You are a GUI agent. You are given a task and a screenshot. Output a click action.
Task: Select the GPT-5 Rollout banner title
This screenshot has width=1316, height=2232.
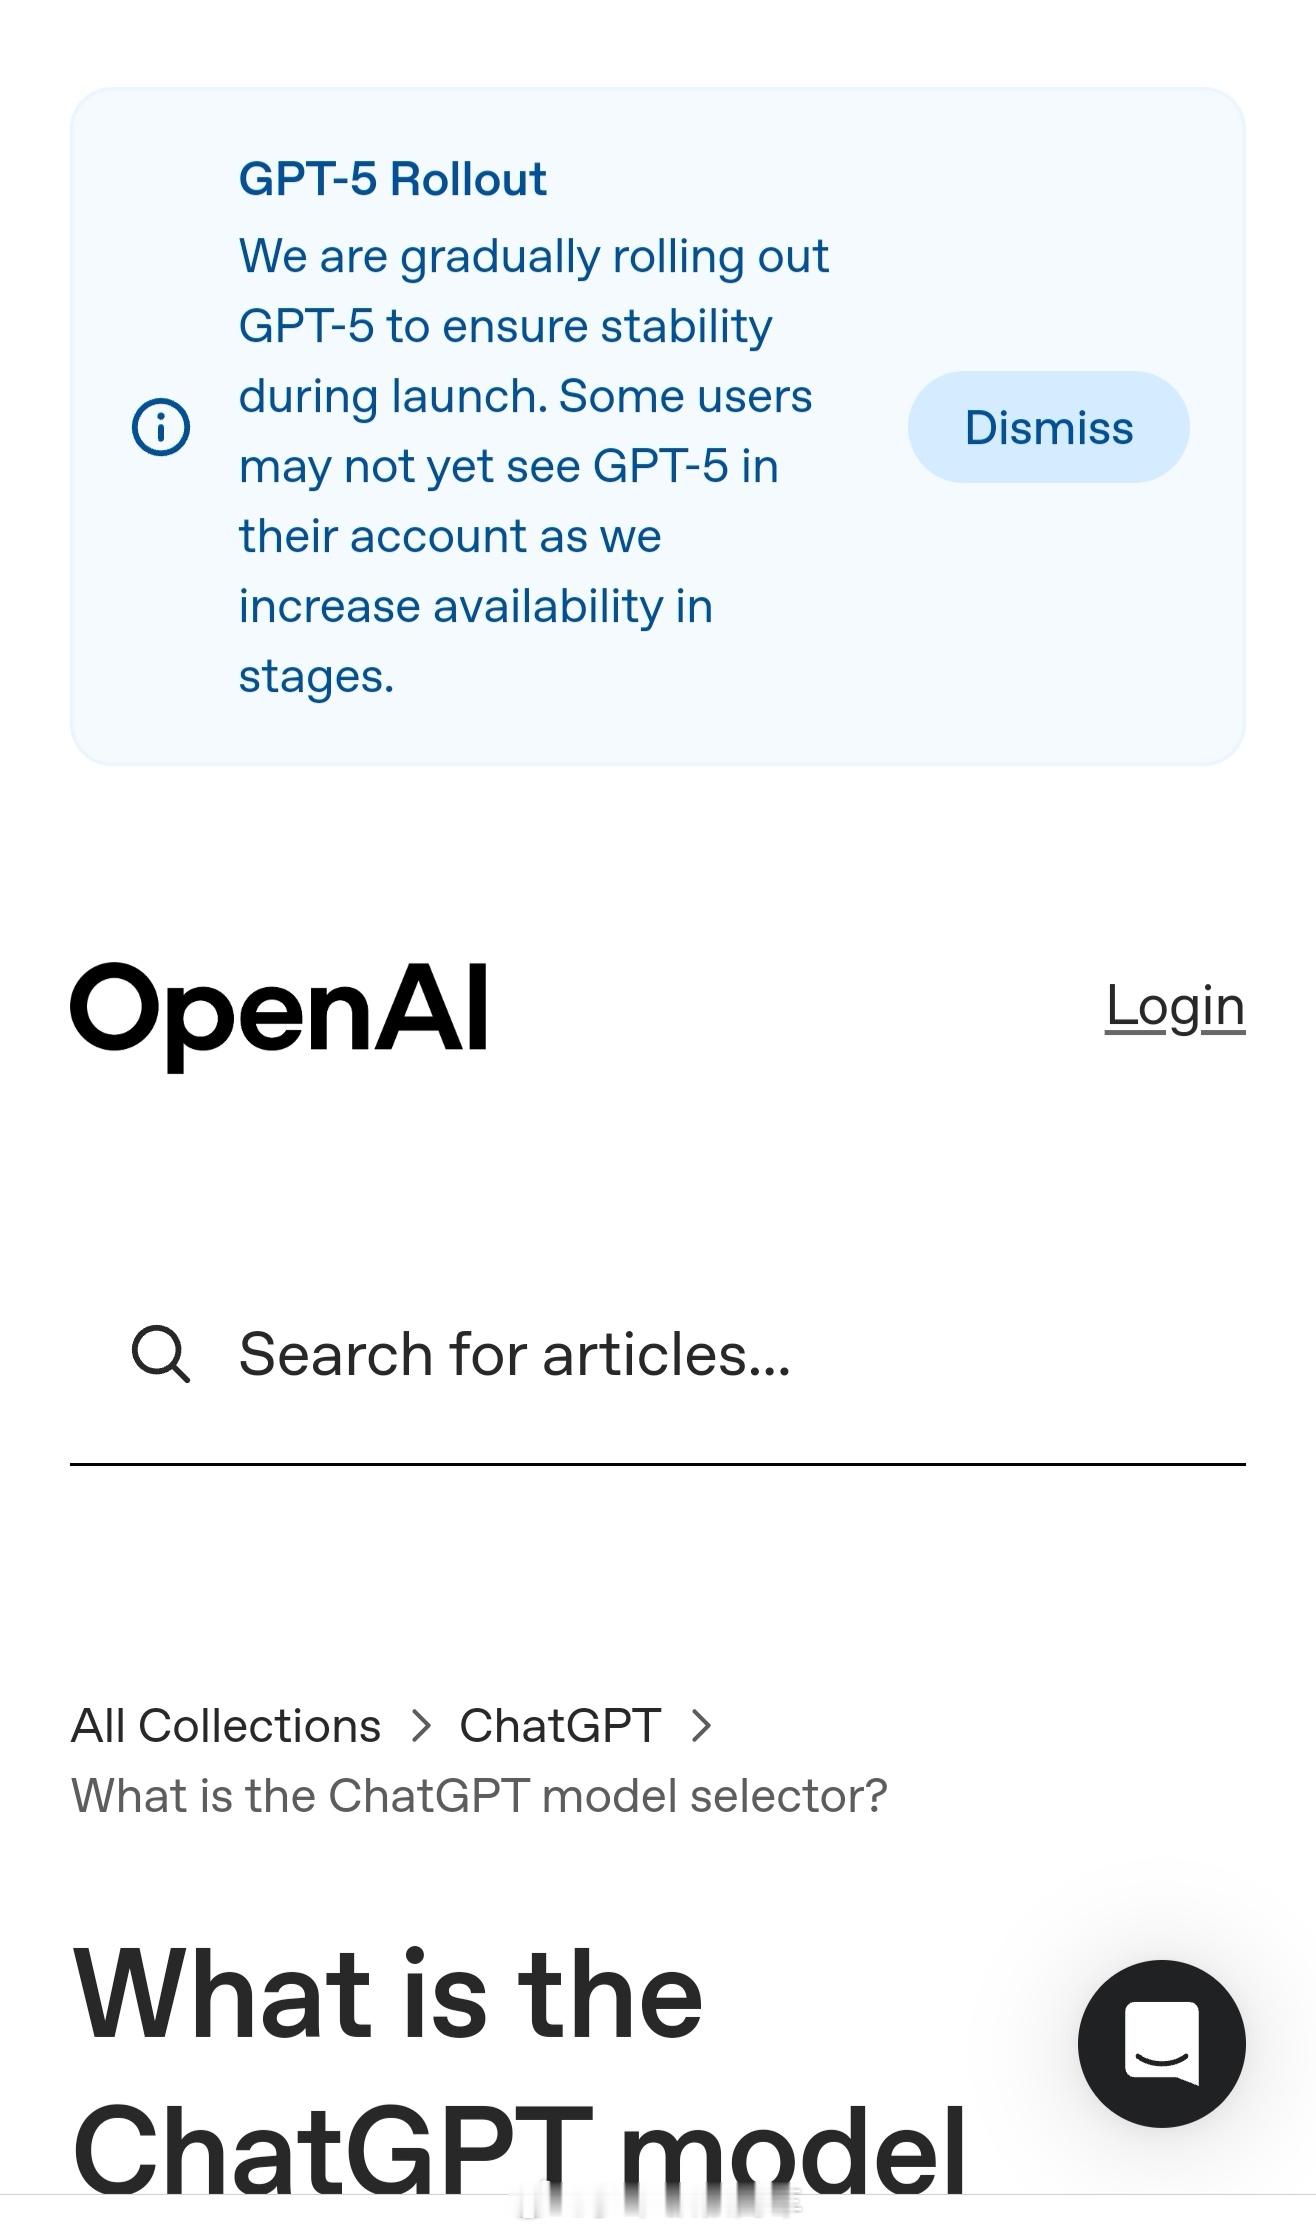(x=392, y=179)
